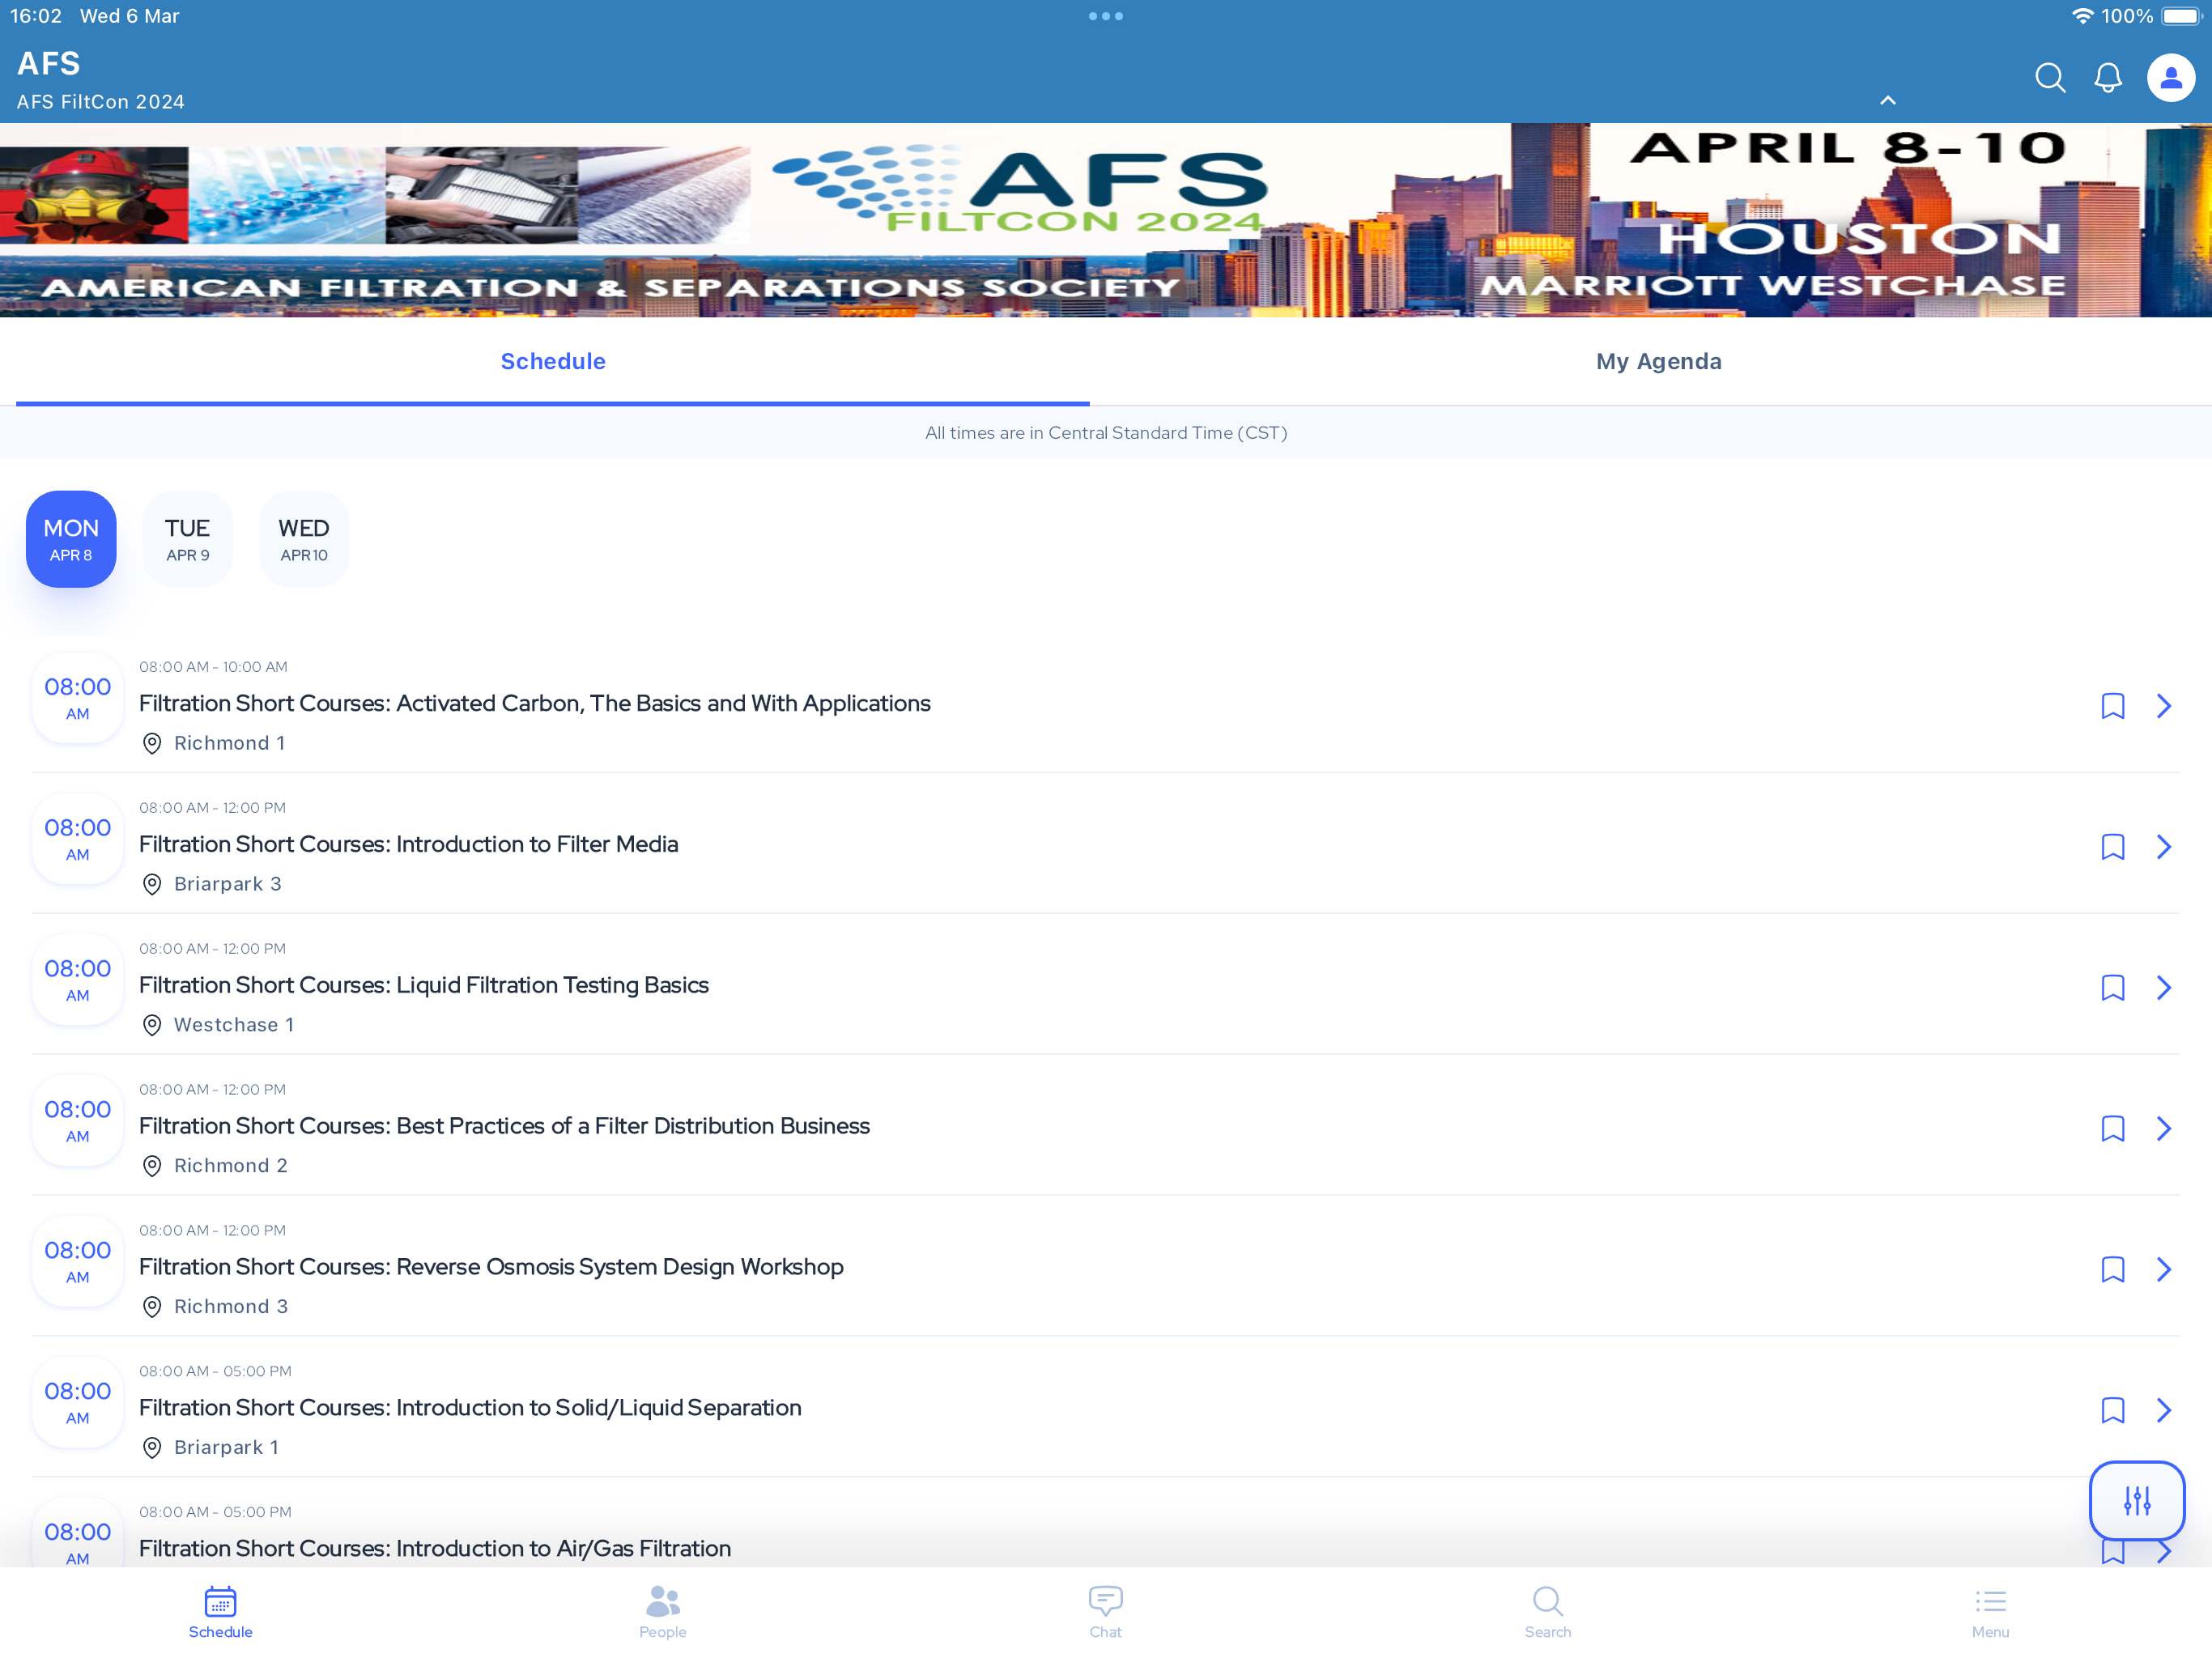The width and height of the screenshot is (2212, 1658).
Task: Bookmark Introduction to Solid/Liquid Separation session
Action: tap(2112, 1411)
